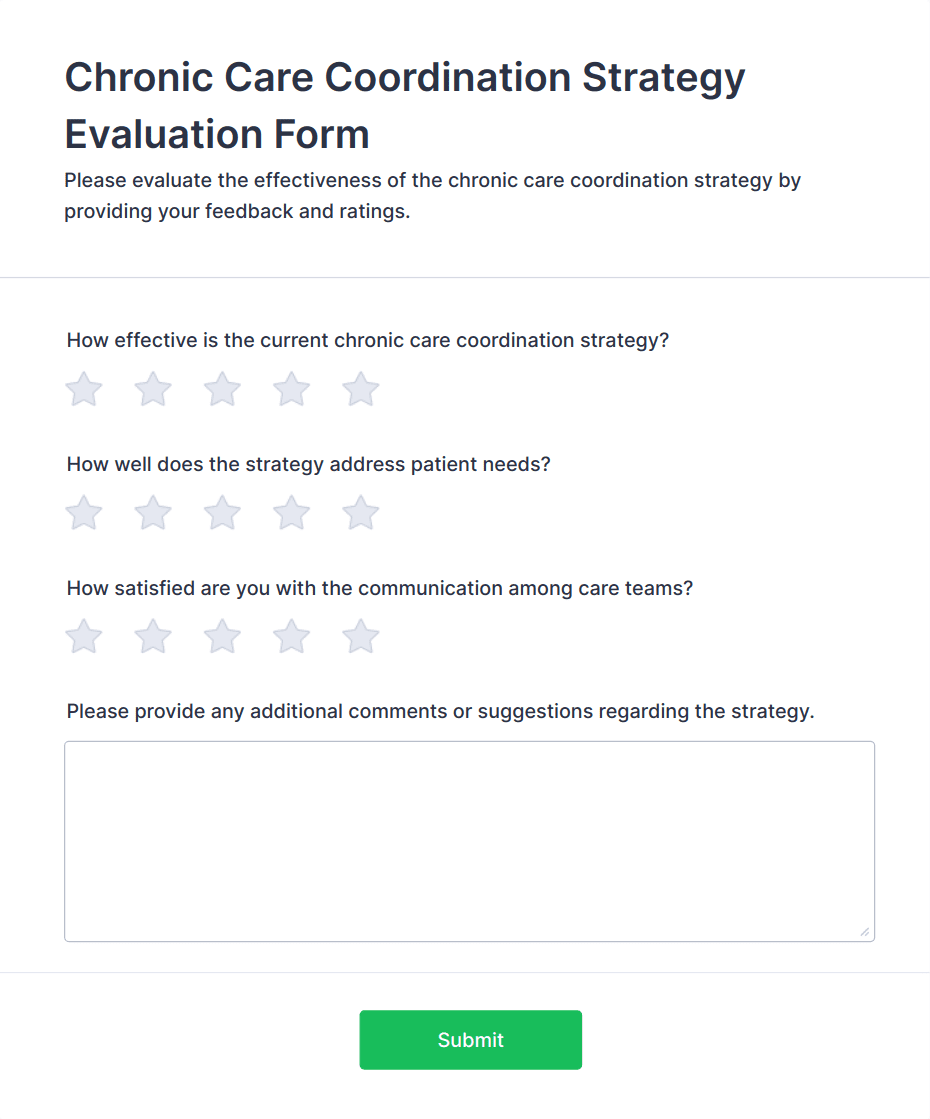The image size is (930, 1119).
Task: Give two stars for communication satisfaction
Action: click(x=152, y=636)
